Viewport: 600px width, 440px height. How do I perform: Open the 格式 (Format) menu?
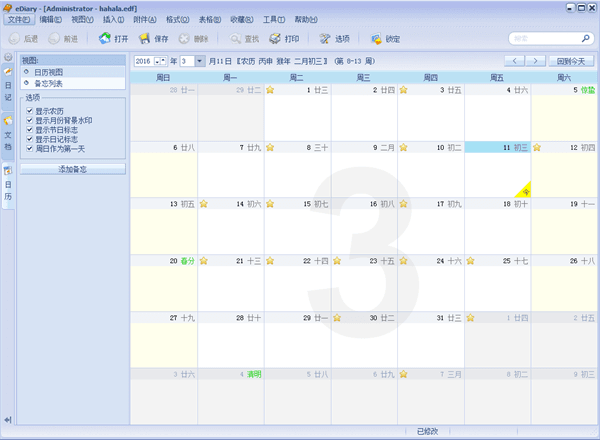coord(178,19)
